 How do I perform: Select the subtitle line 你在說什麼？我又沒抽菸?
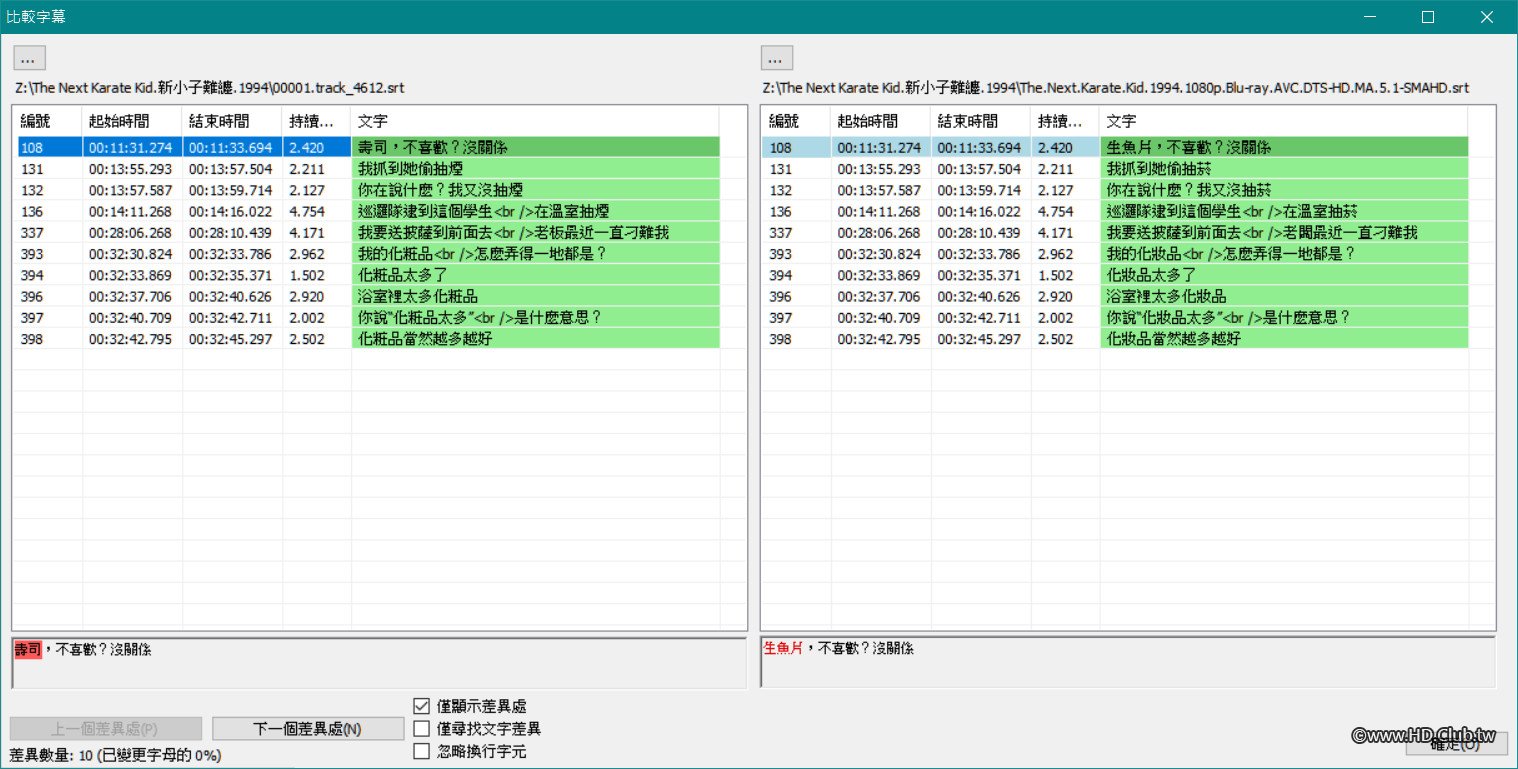1283,190
